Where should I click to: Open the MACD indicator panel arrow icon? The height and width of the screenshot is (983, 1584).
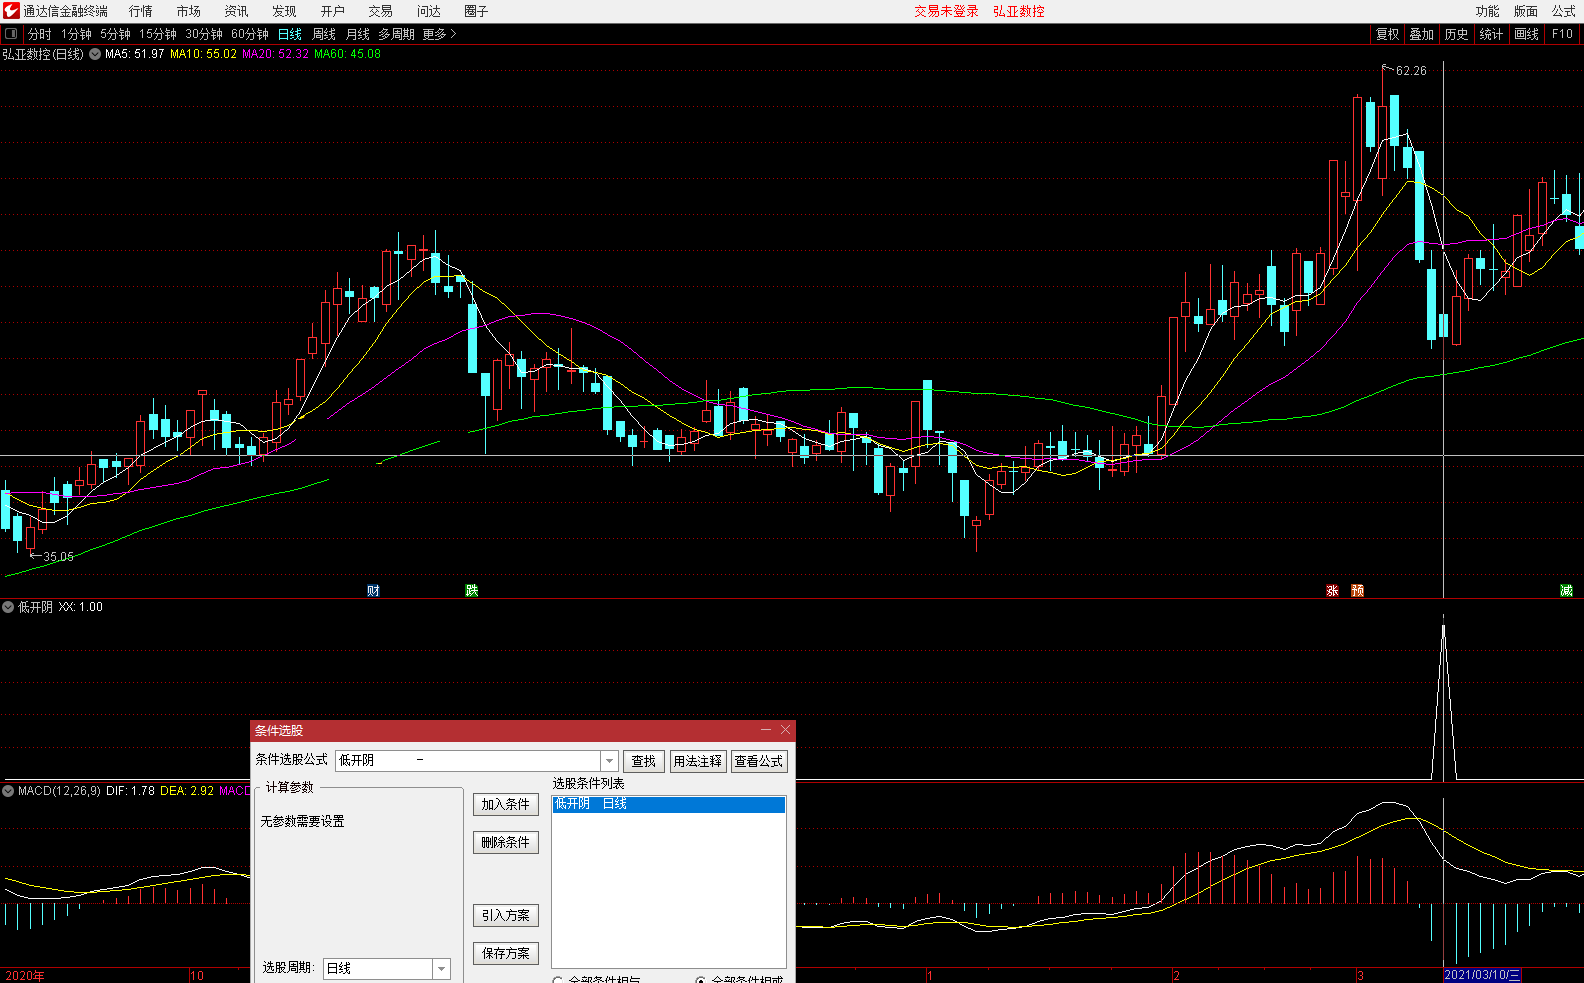coord(8,791)
